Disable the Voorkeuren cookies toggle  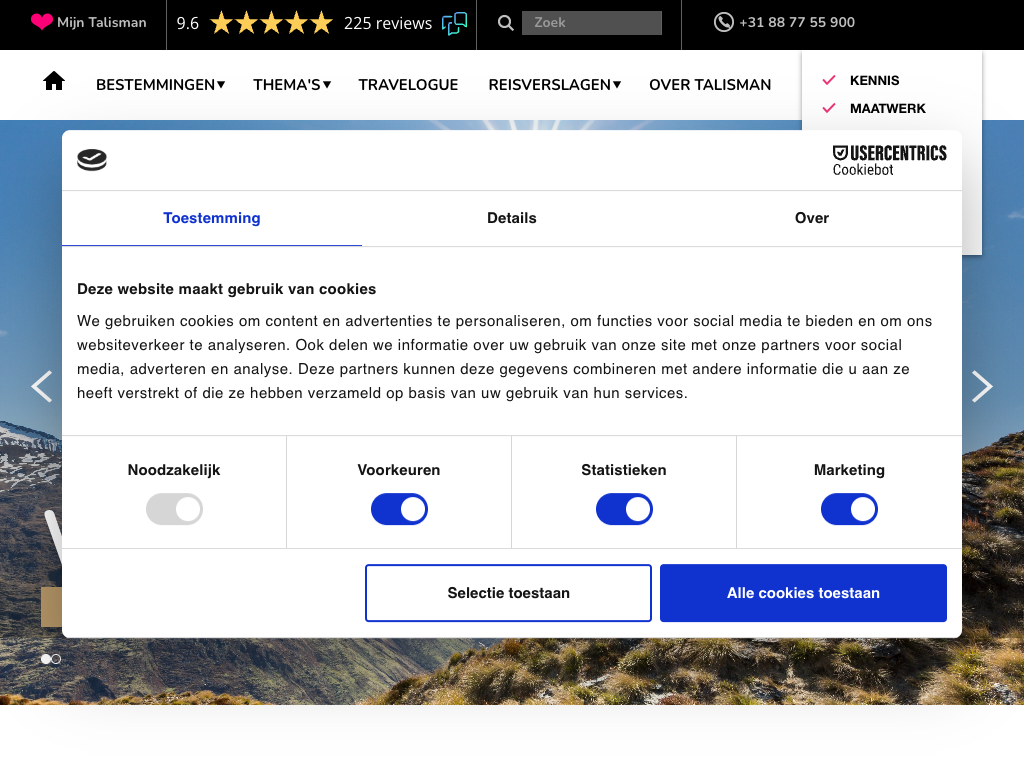click(x=399, y=510)
